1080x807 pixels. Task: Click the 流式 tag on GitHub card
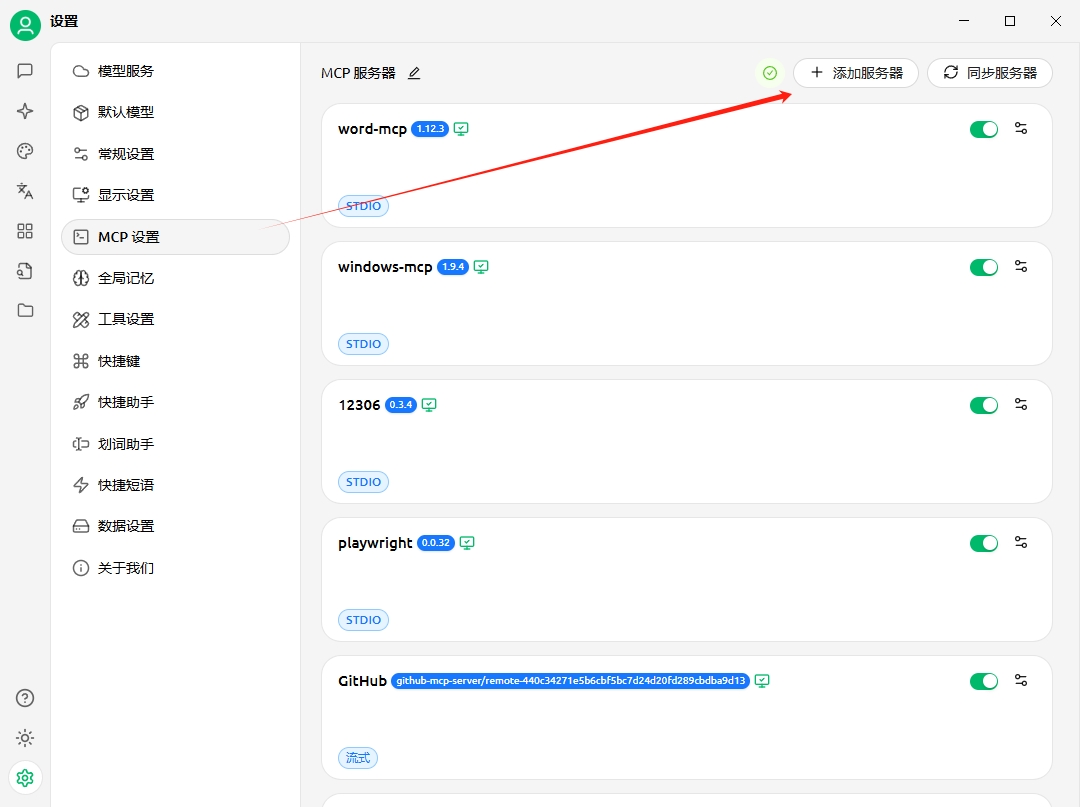pos(357,758)
